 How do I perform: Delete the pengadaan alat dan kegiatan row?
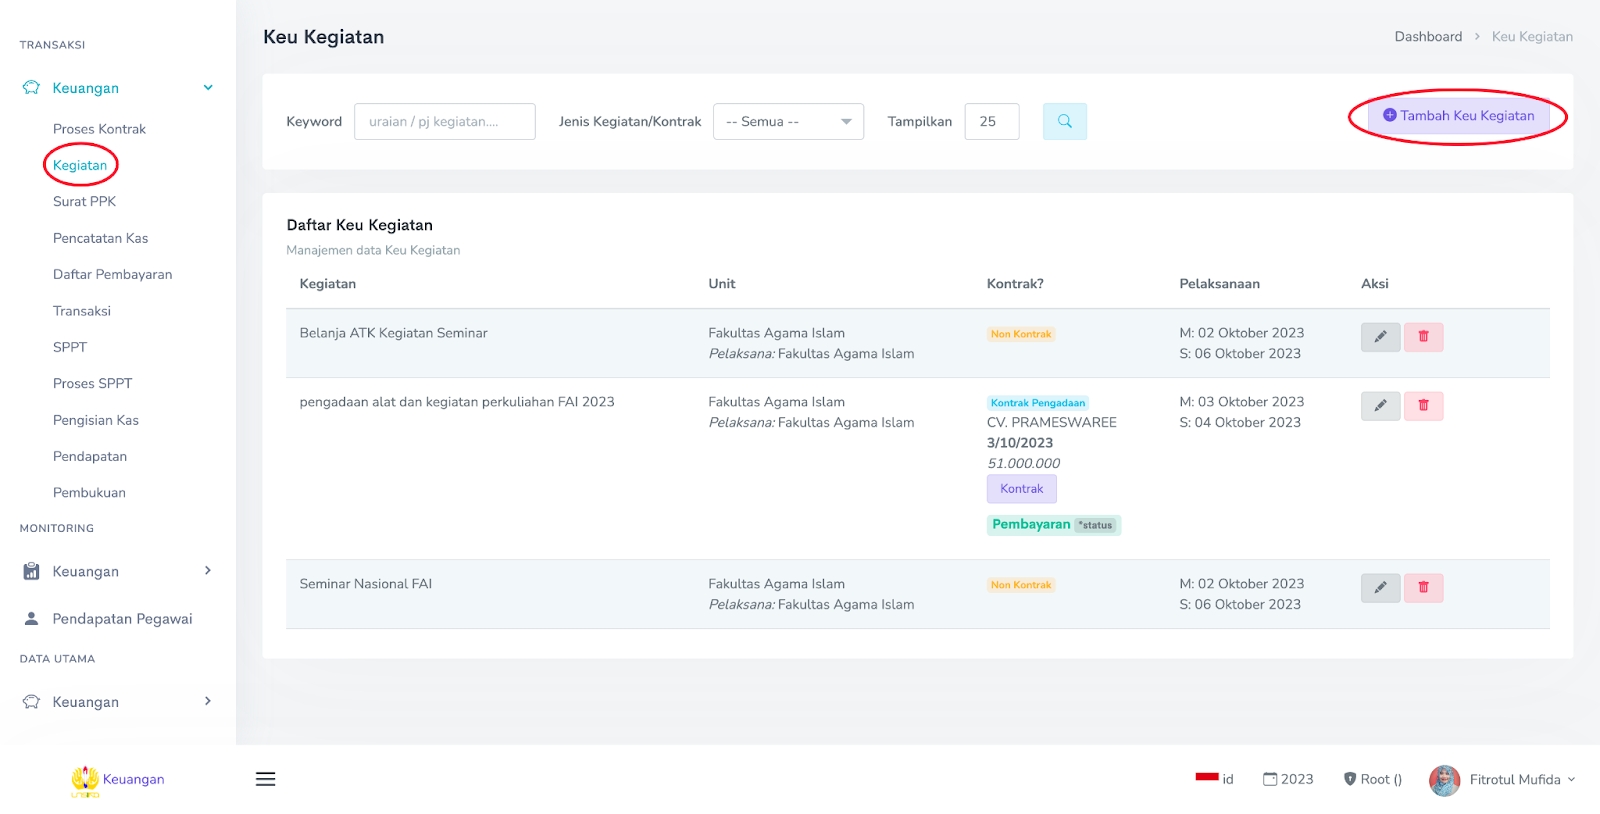(1423, 406)
